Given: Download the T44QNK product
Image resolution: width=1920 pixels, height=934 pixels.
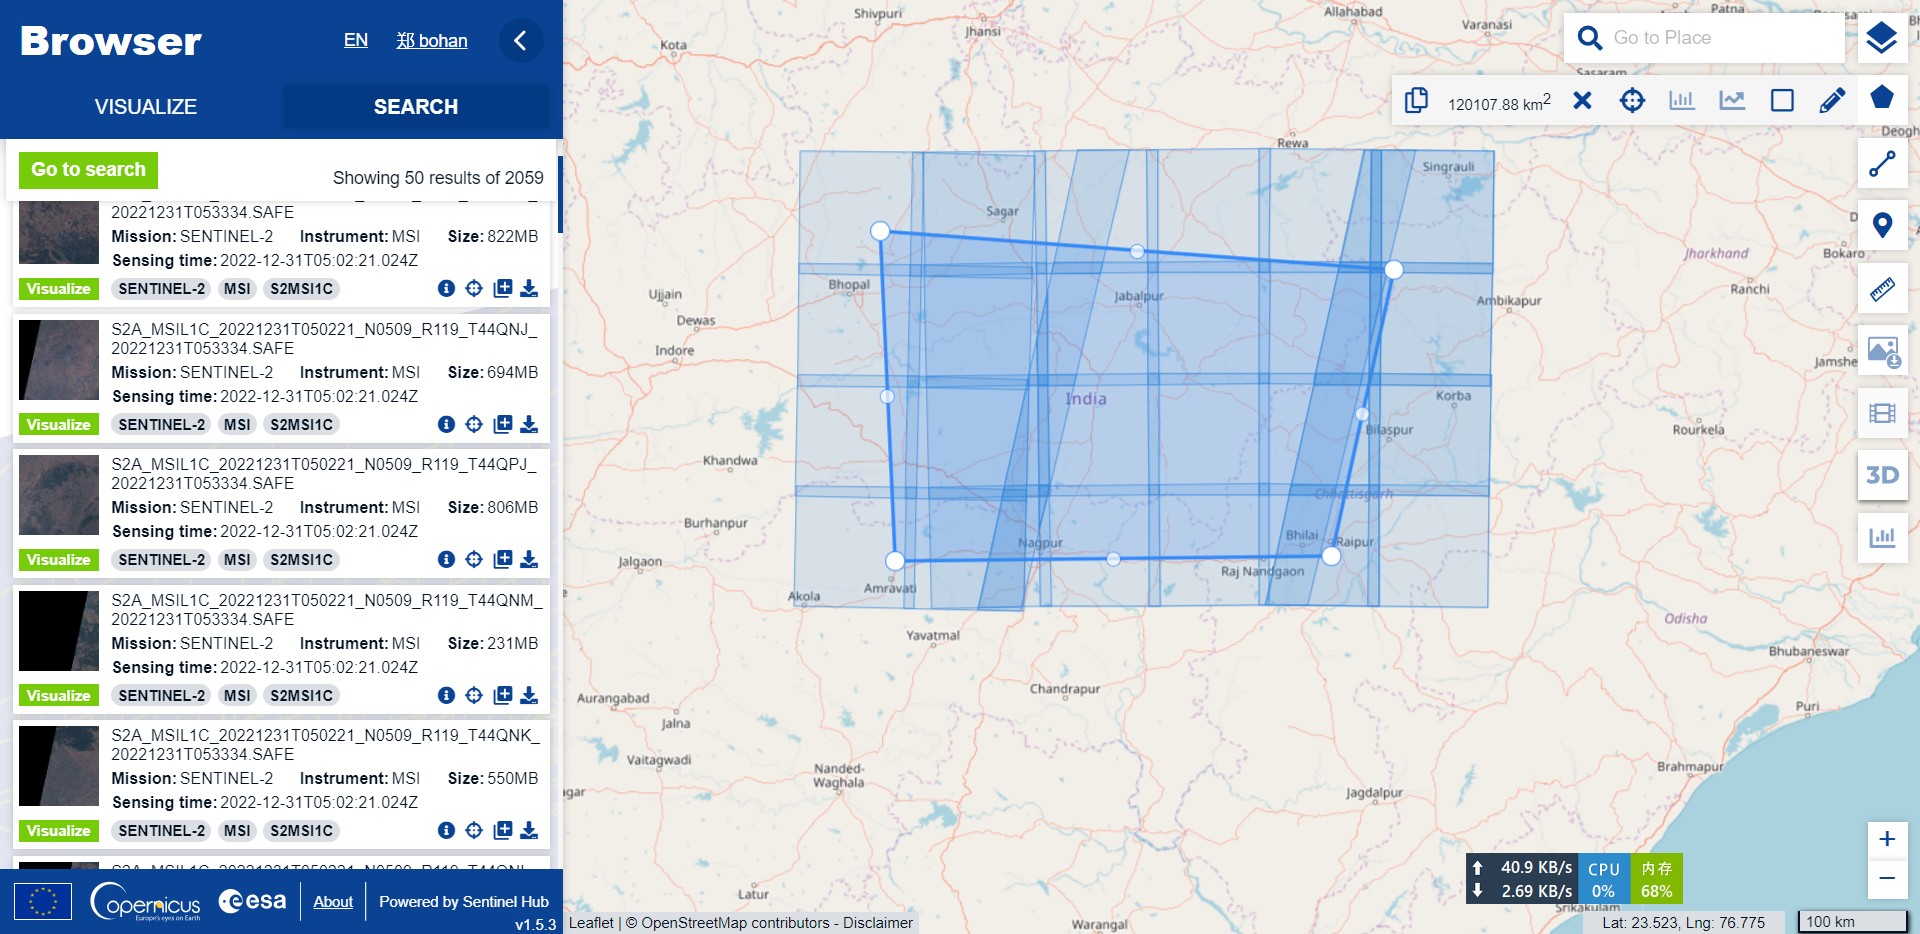Looking at the screenshot, I should (x=529, y=830).
